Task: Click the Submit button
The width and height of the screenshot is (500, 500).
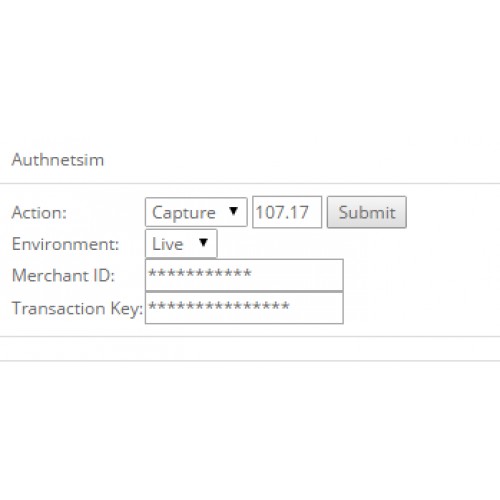Action: point(367,212)
